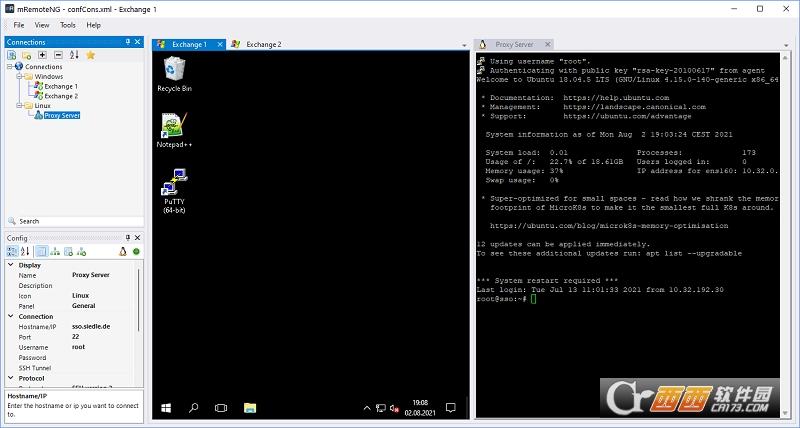Open tab list dropdown of Exchange panel
This screenshot has height=428, width=800.
point(464,45)
